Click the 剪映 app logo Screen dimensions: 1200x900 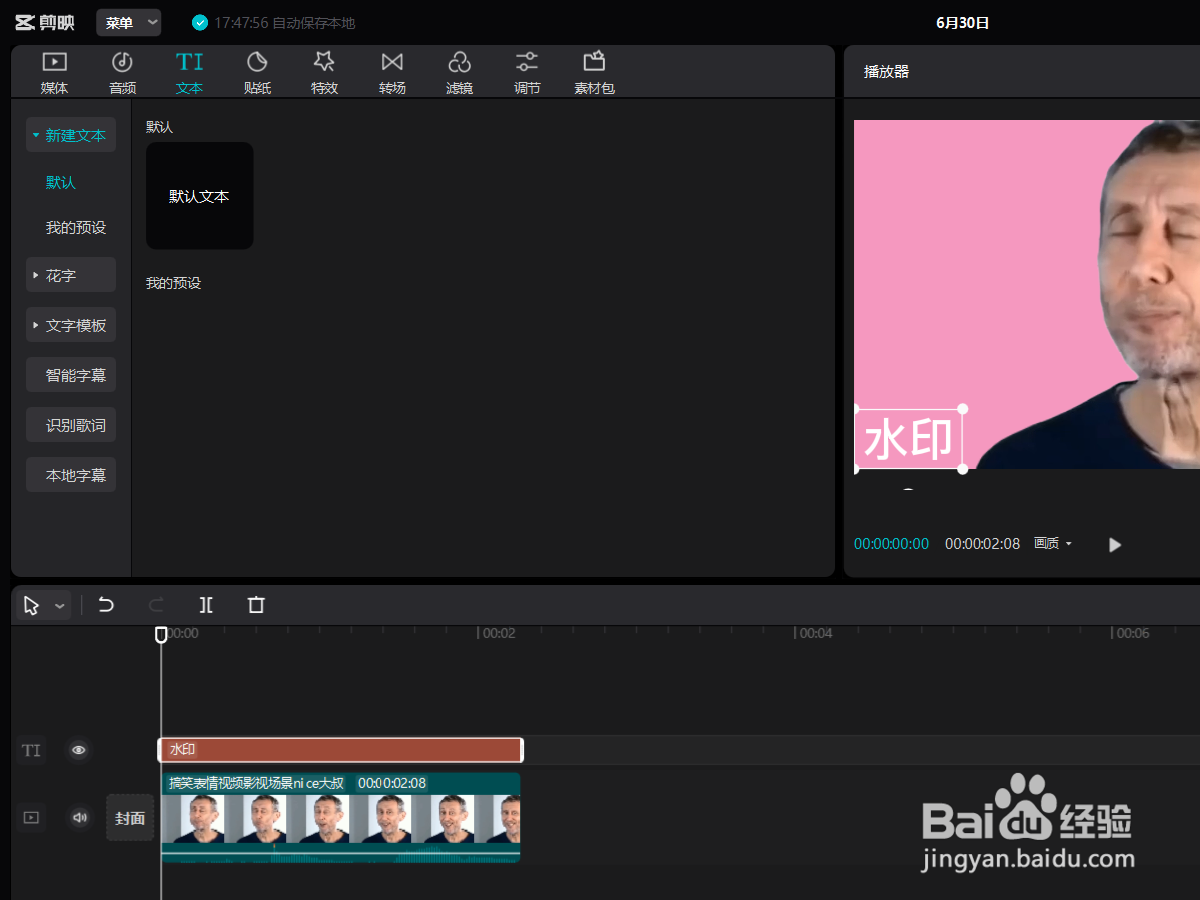[44, 22]
